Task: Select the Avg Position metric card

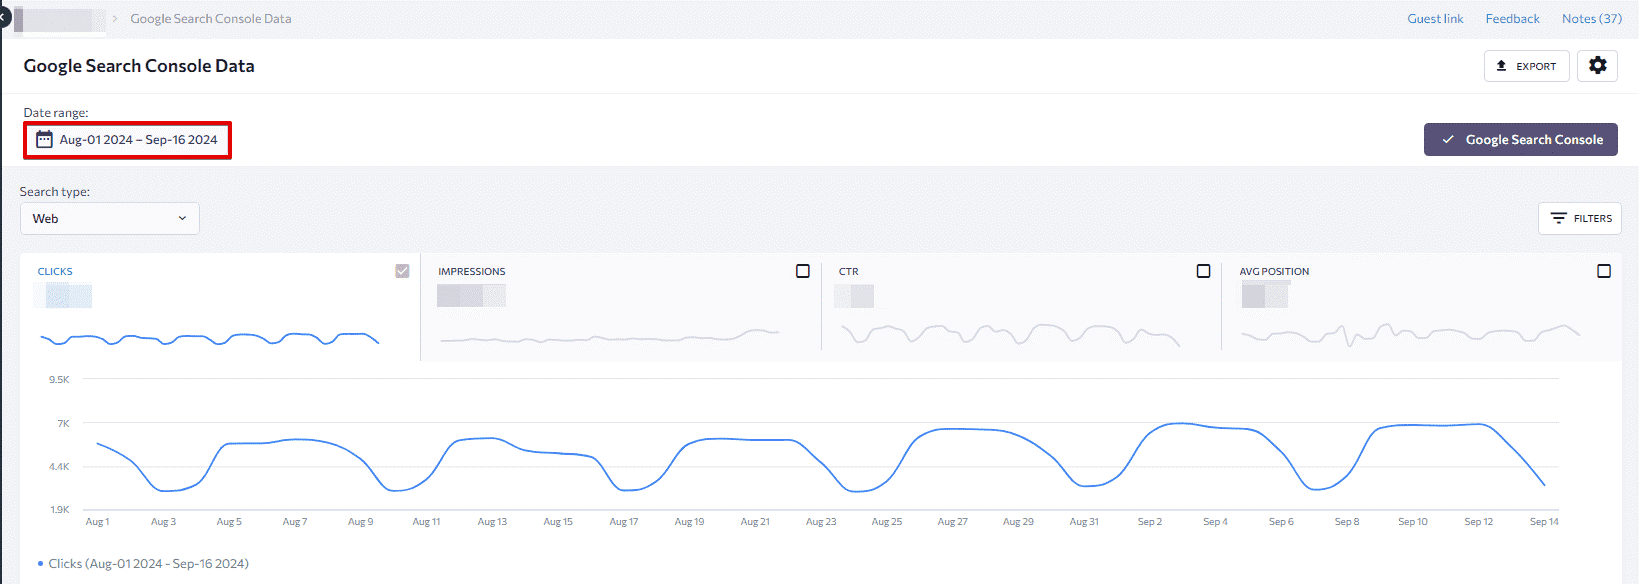Action: pos(1421,307)
